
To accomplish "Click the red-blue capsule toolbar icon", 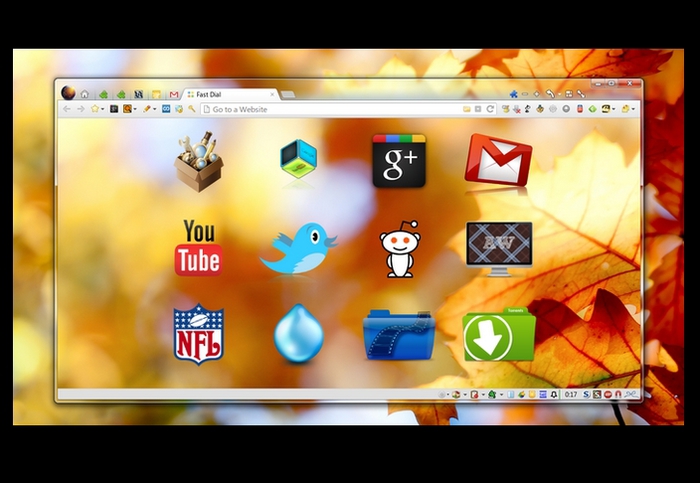I will pyautogui.click(x=580, y=108).
